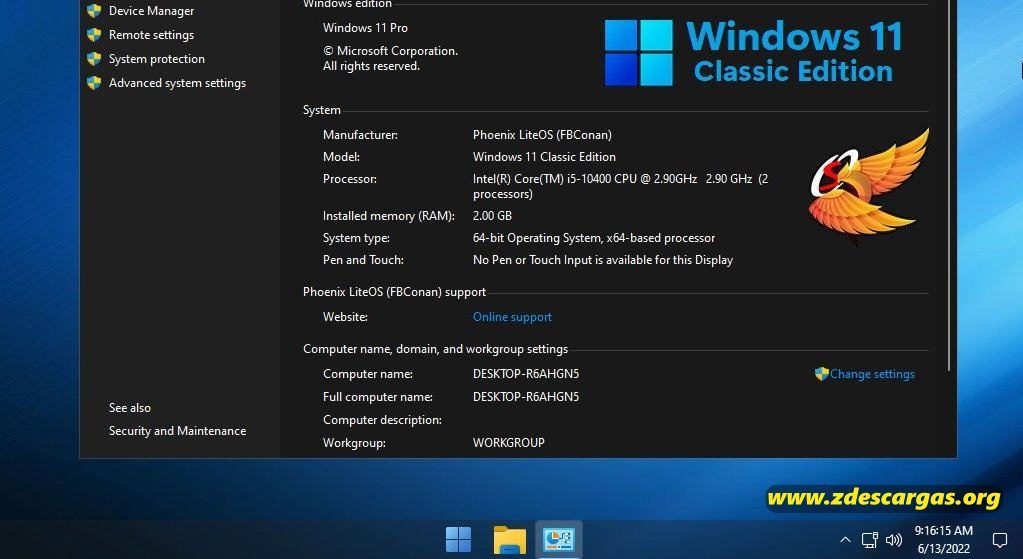The image size is (1023, 559).
Task: Click the No Pen or Touch Input text
Action: click(603, 260)
